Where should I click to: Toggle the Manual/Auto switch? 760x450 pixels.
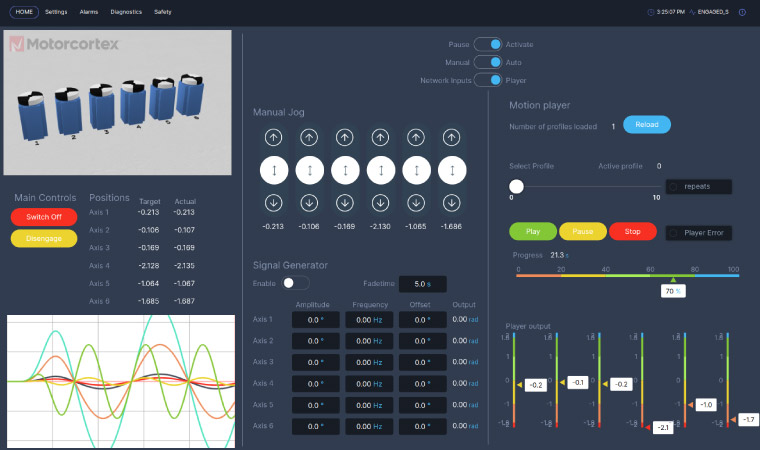488,62
